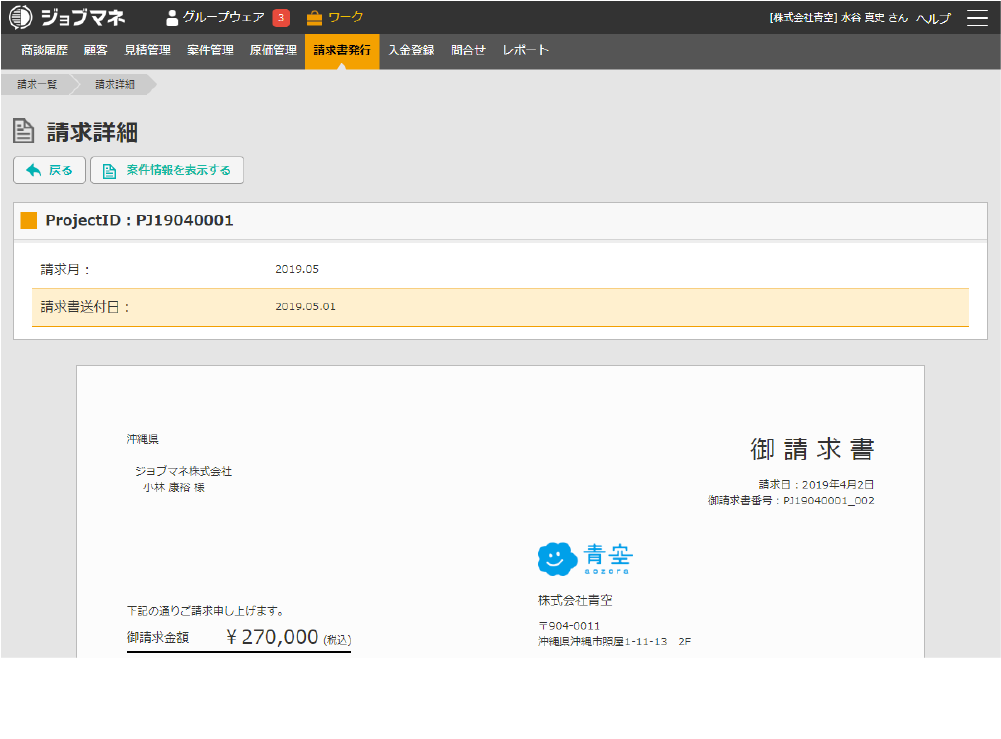The image size is (1001, 739).
Task: Open the レポート menu
Action: click(x=525, y=50)
